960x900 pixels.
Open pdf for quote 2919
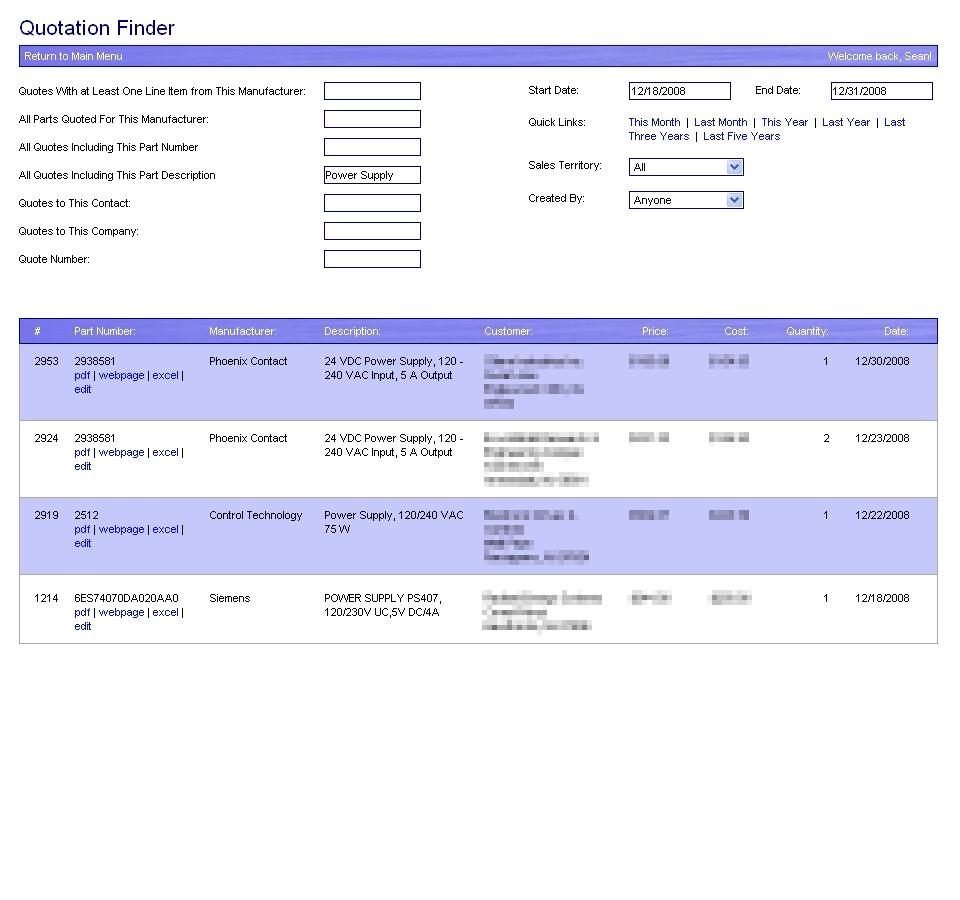pyautogui.click(x=82, y=530)
